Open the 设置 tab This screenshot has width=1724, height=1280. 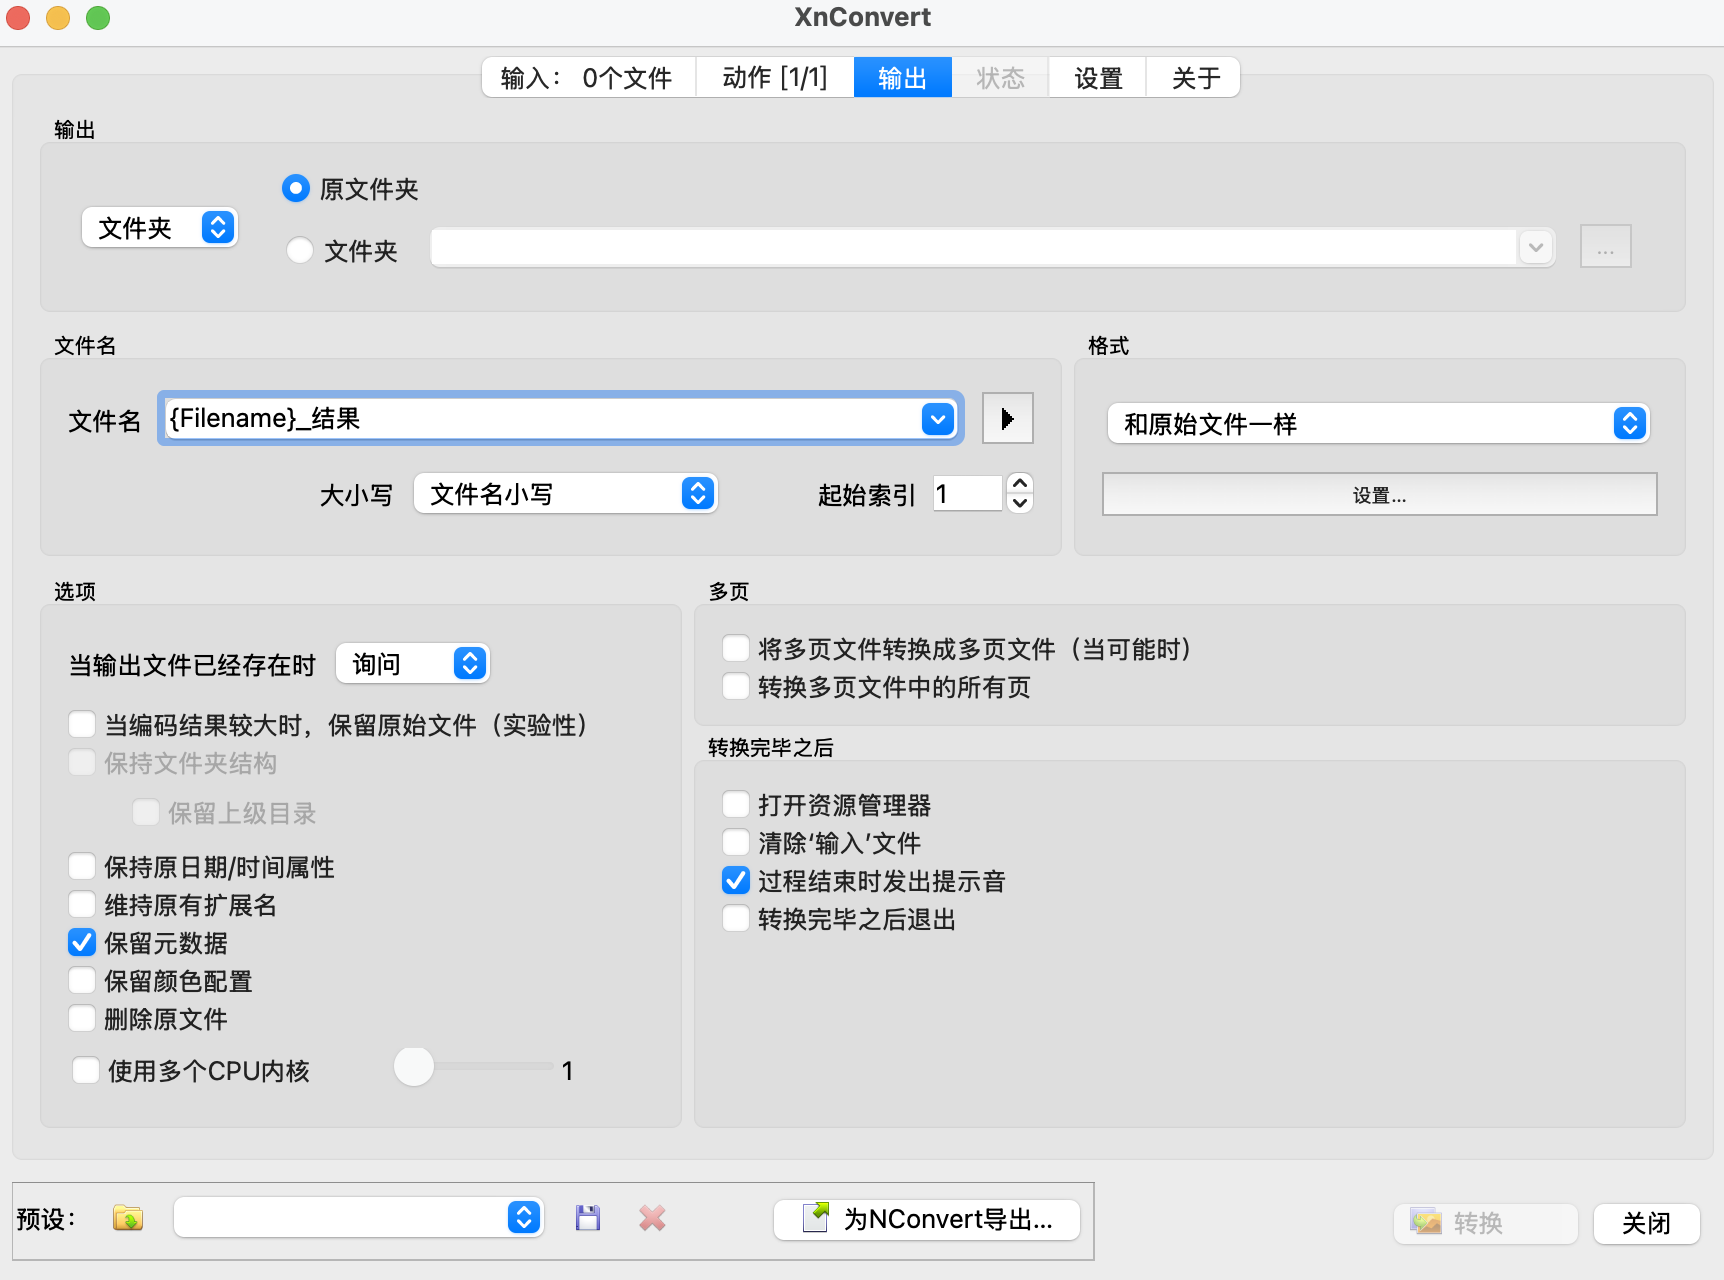coord(1098,78)
